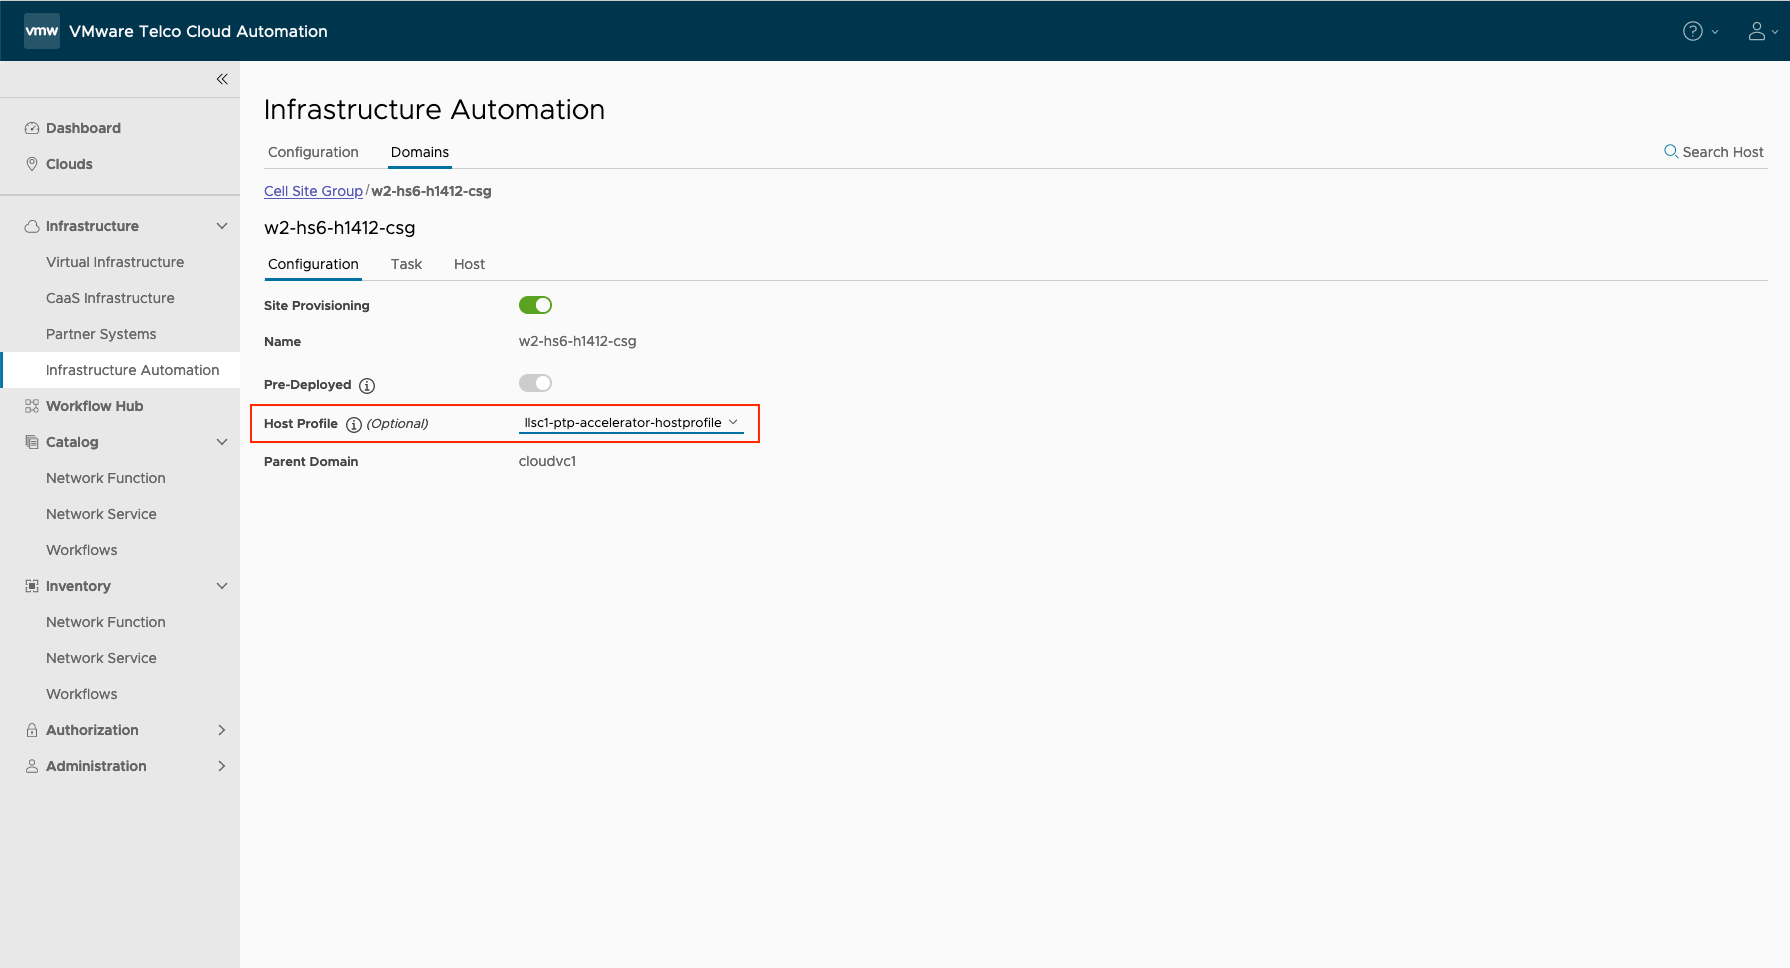Click Pre-Deployed info icon

(367, 386)
